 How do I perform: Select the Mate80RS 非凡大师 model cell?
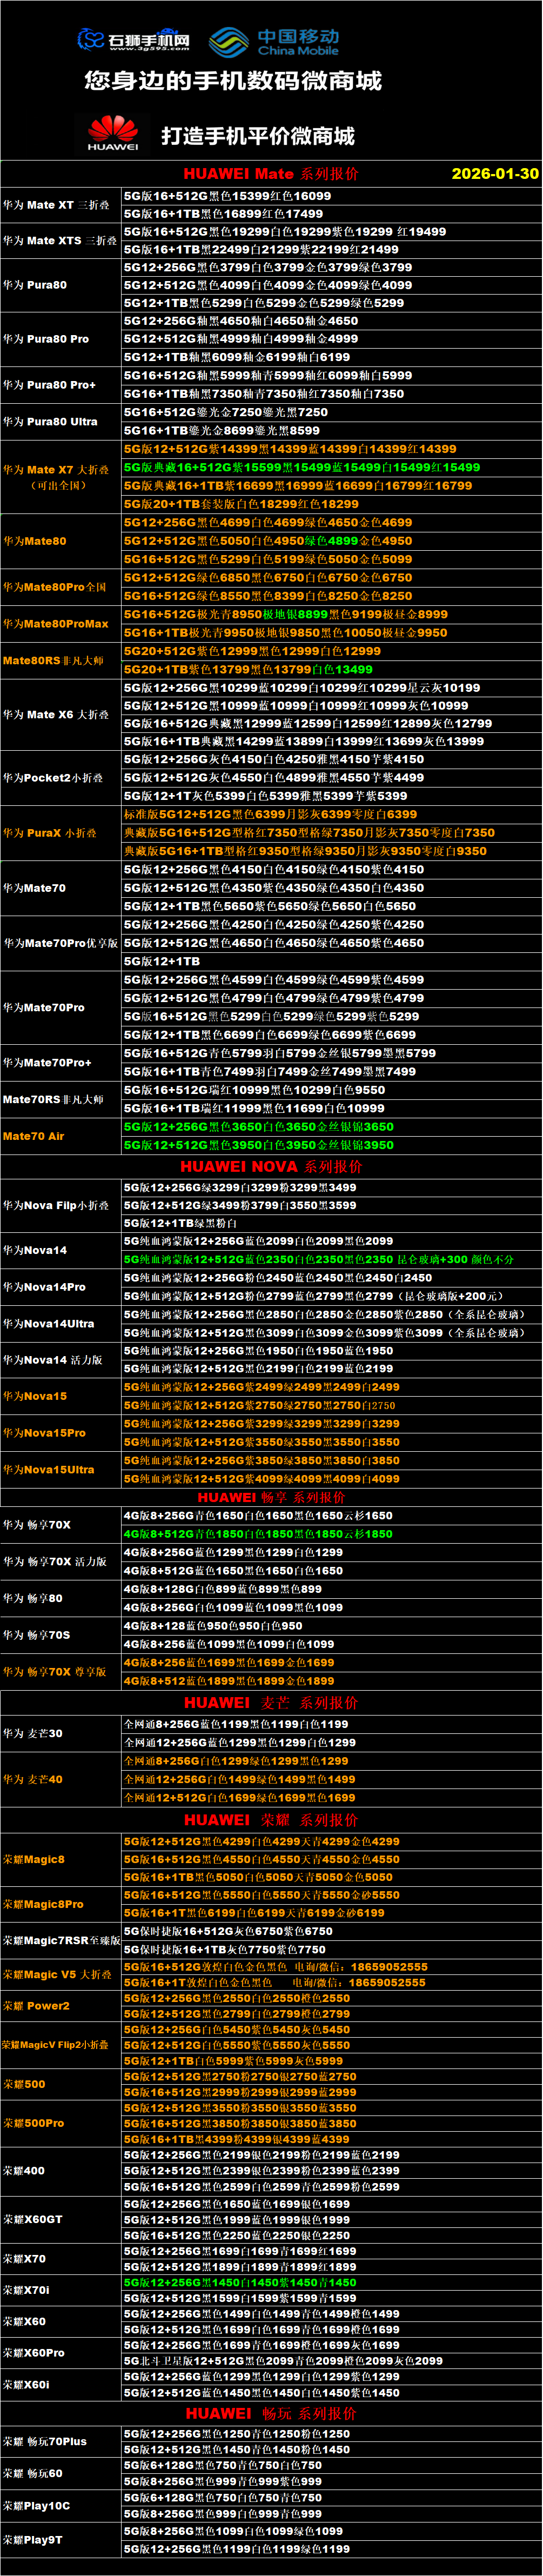pyautogui.click(x=53, y=660)
